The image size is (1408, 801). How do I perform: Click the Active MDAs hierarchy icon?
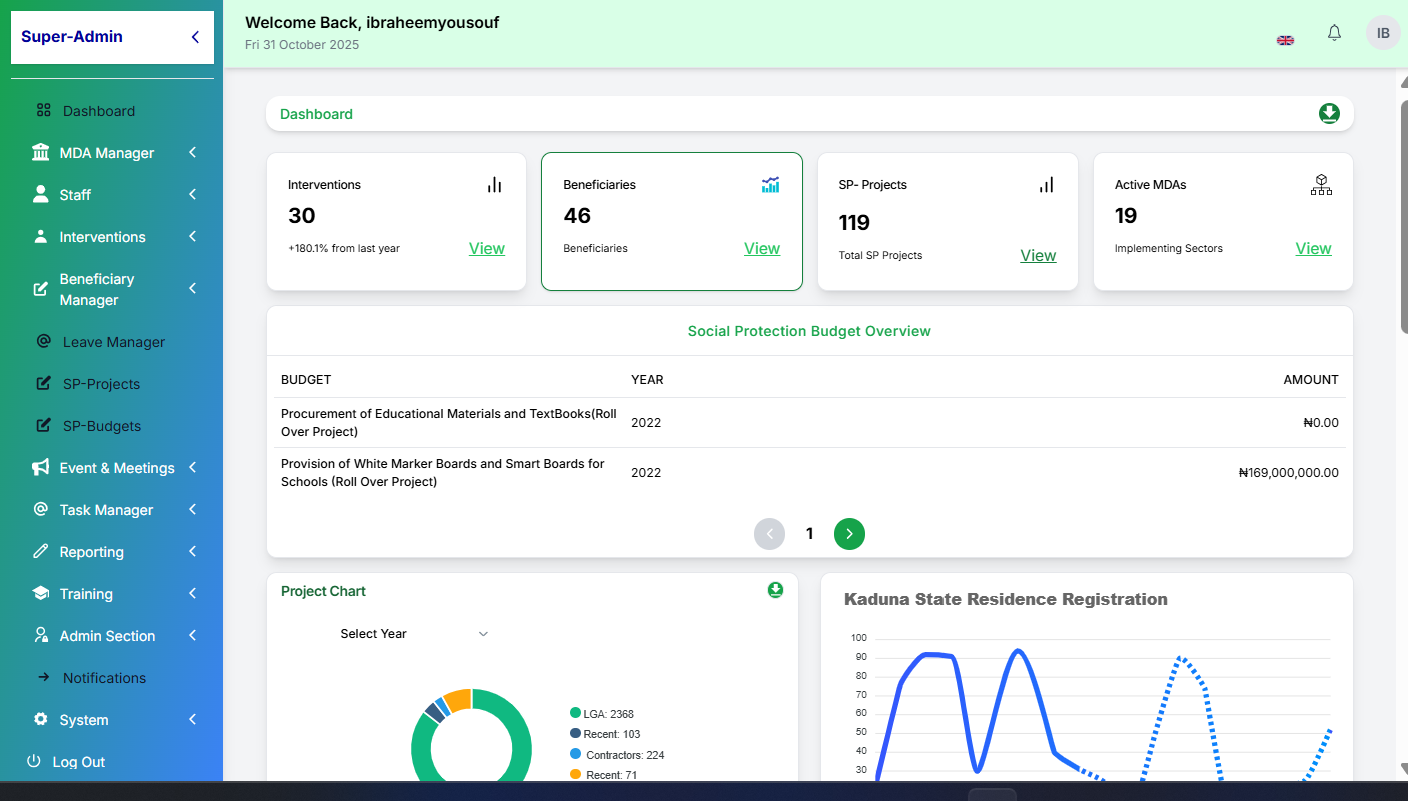(x=1321, y=185)
